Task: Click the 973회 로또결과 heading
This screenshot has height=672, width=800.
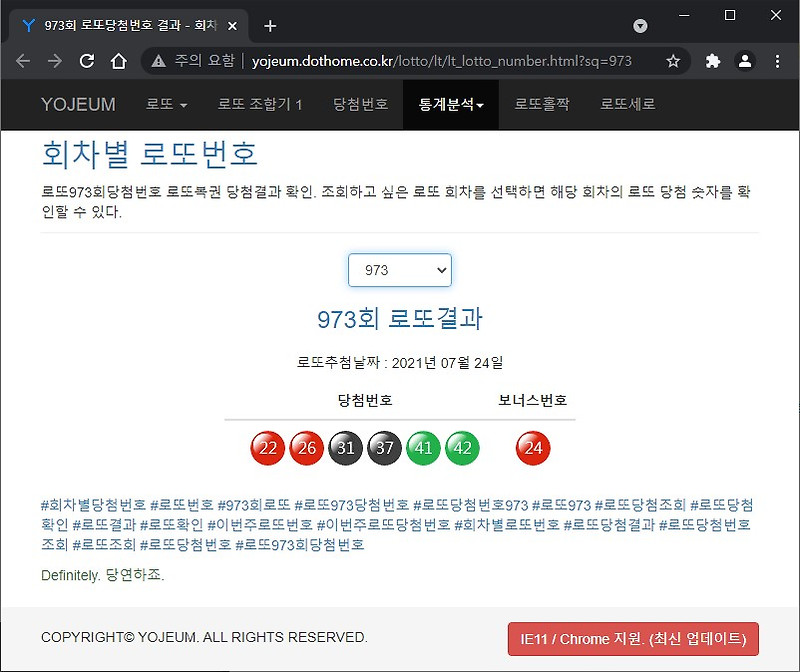Action: click(400, 319)
